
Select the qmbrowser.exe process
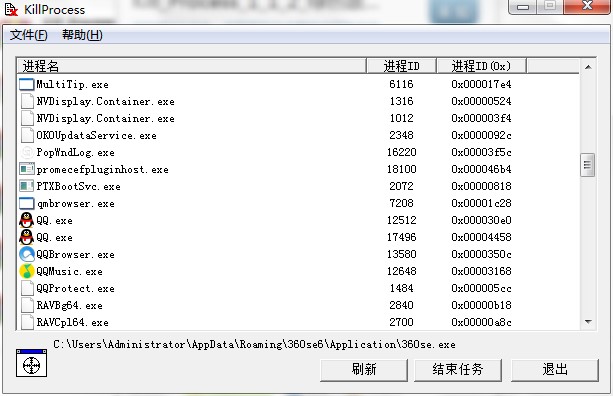[75, 204]
